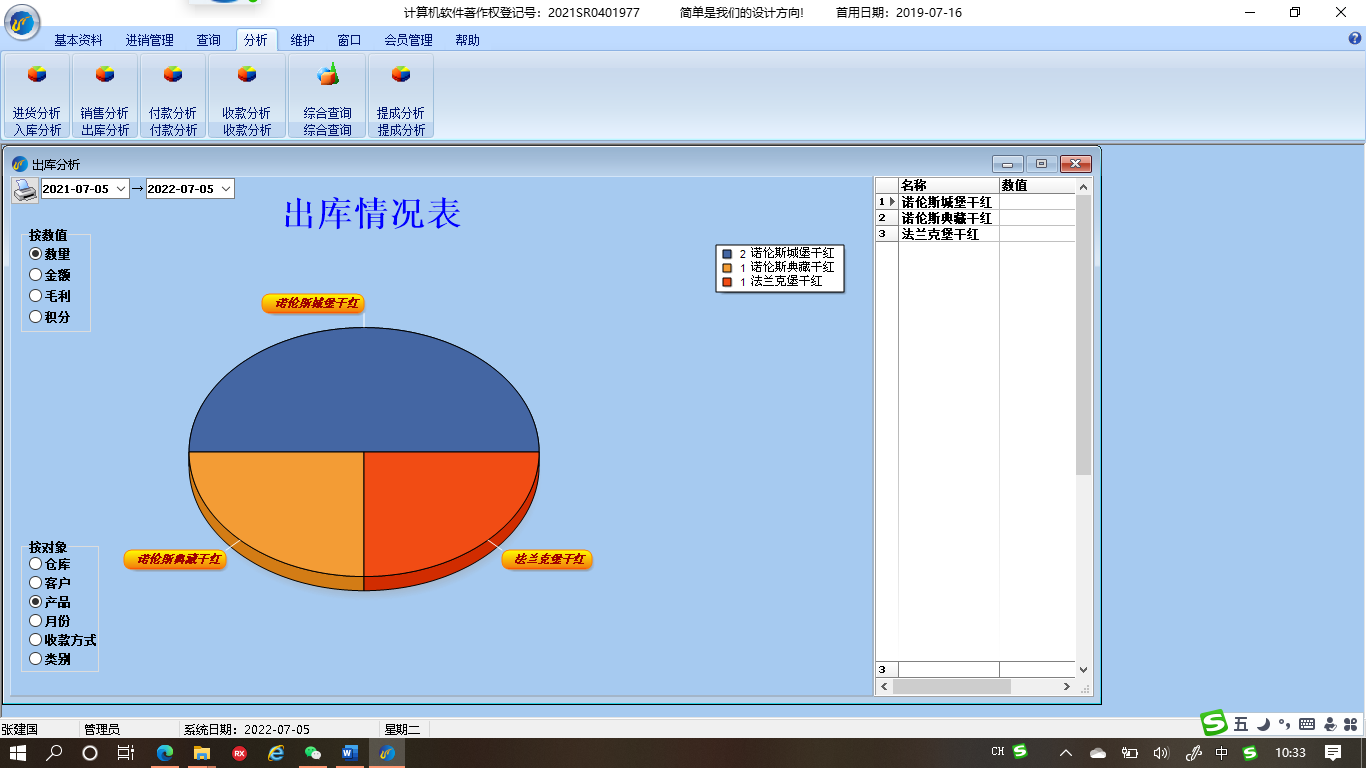This screenshot has width=1366, height=768.
Task: Click the 法兰克堡干红 pie chart label
Action: 547,559
